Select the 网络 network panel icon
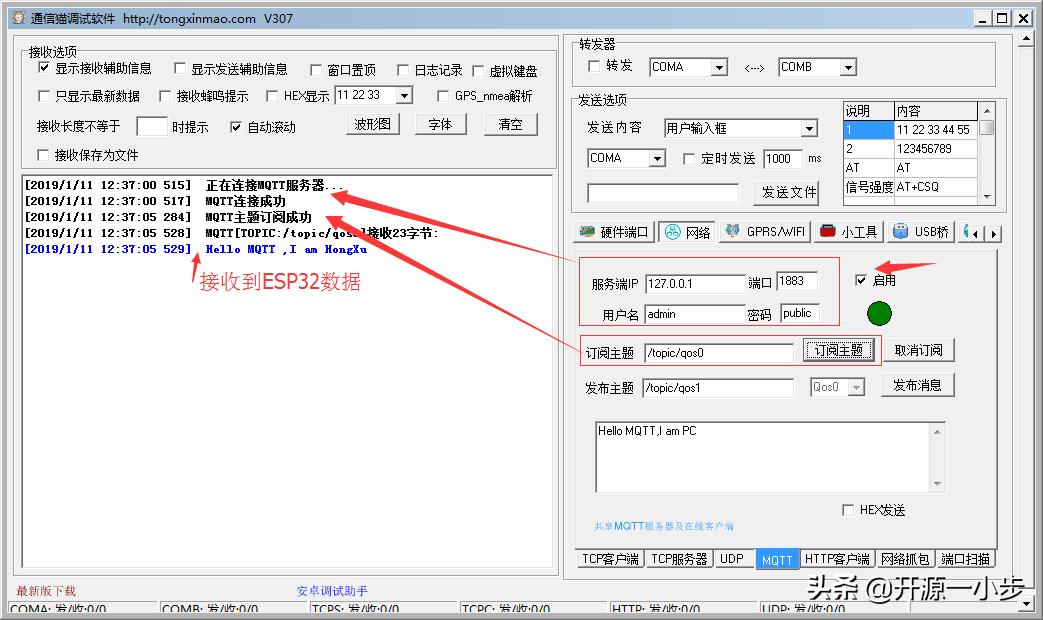Screen dimensions: 1043x620 [687, 231]
